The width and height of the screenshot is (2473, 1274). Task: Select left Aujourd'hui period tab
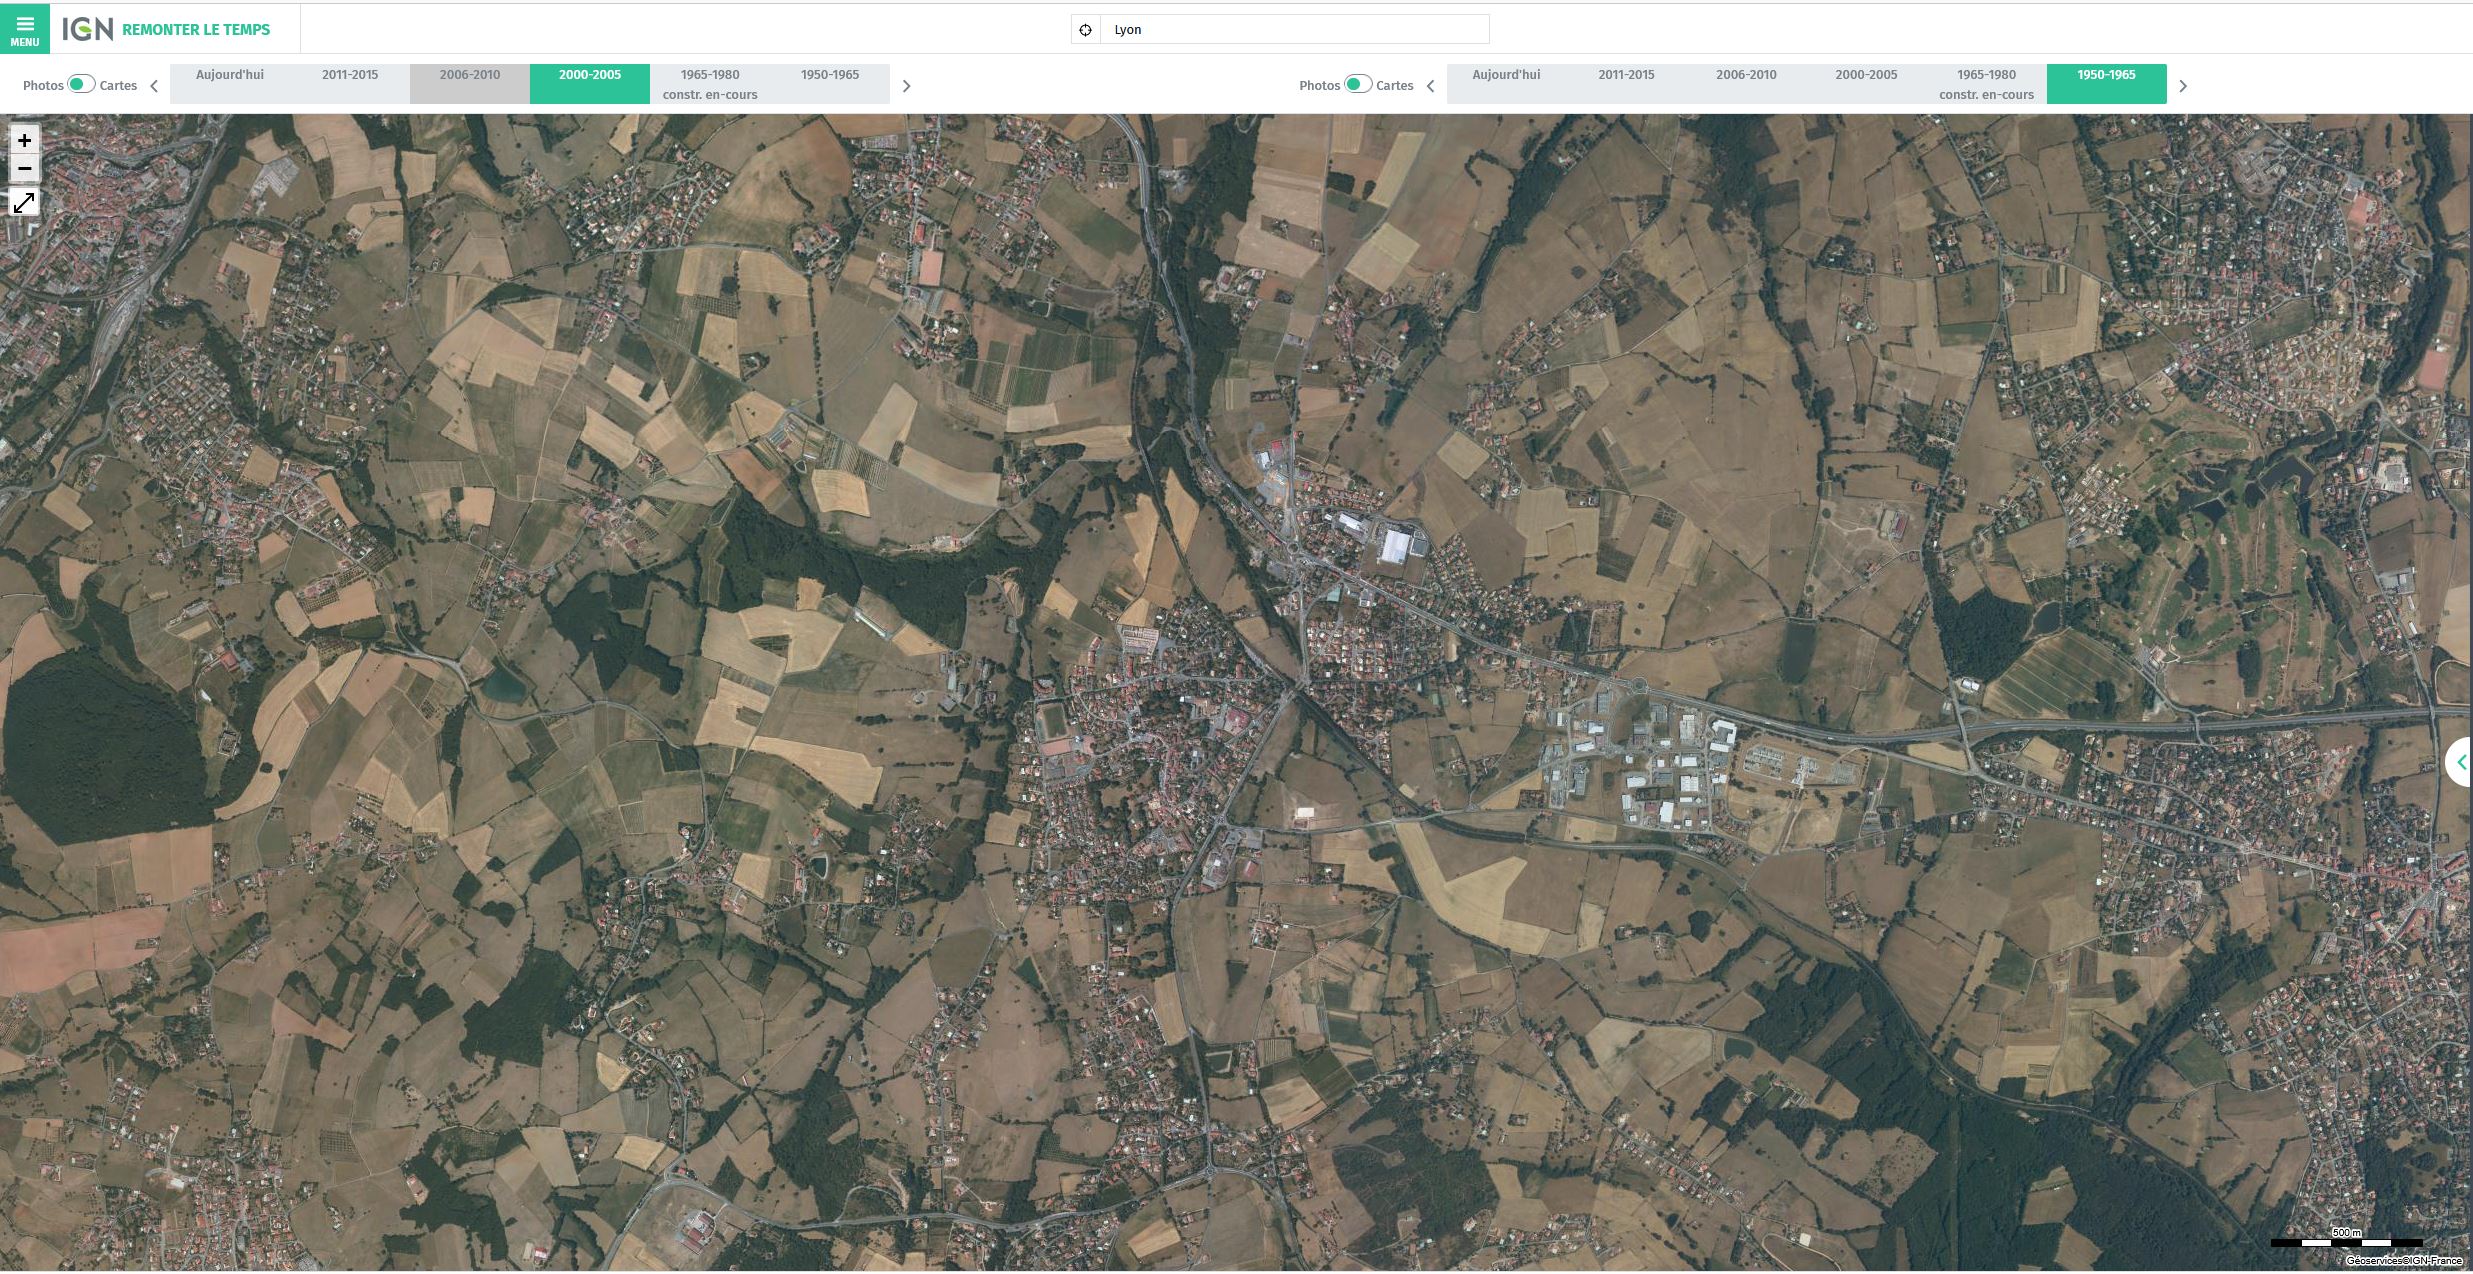click(x=230, y=83)
